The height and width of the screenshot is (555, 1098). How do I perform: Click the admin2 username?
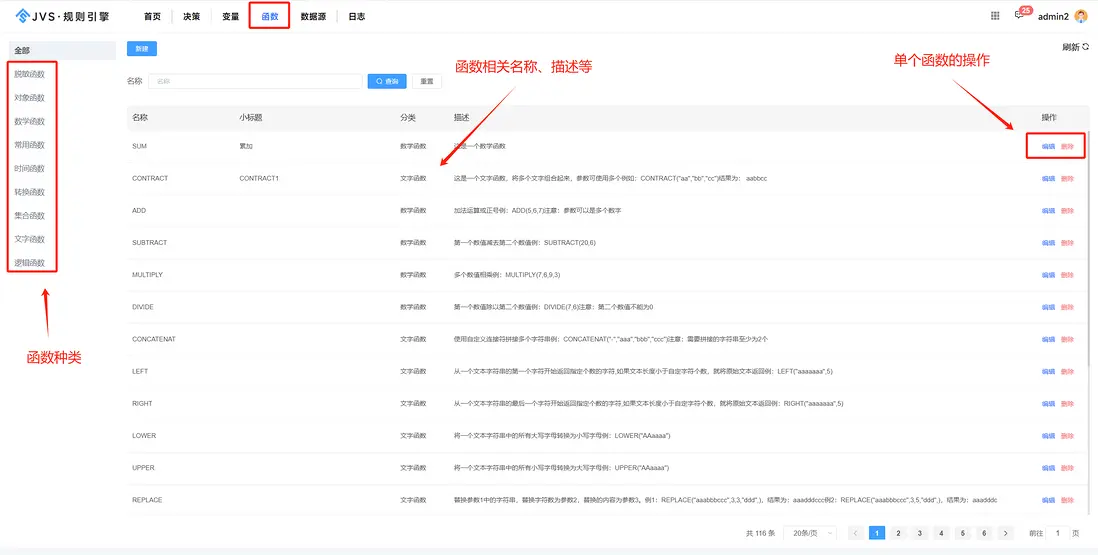click(x=1053, y=16)
